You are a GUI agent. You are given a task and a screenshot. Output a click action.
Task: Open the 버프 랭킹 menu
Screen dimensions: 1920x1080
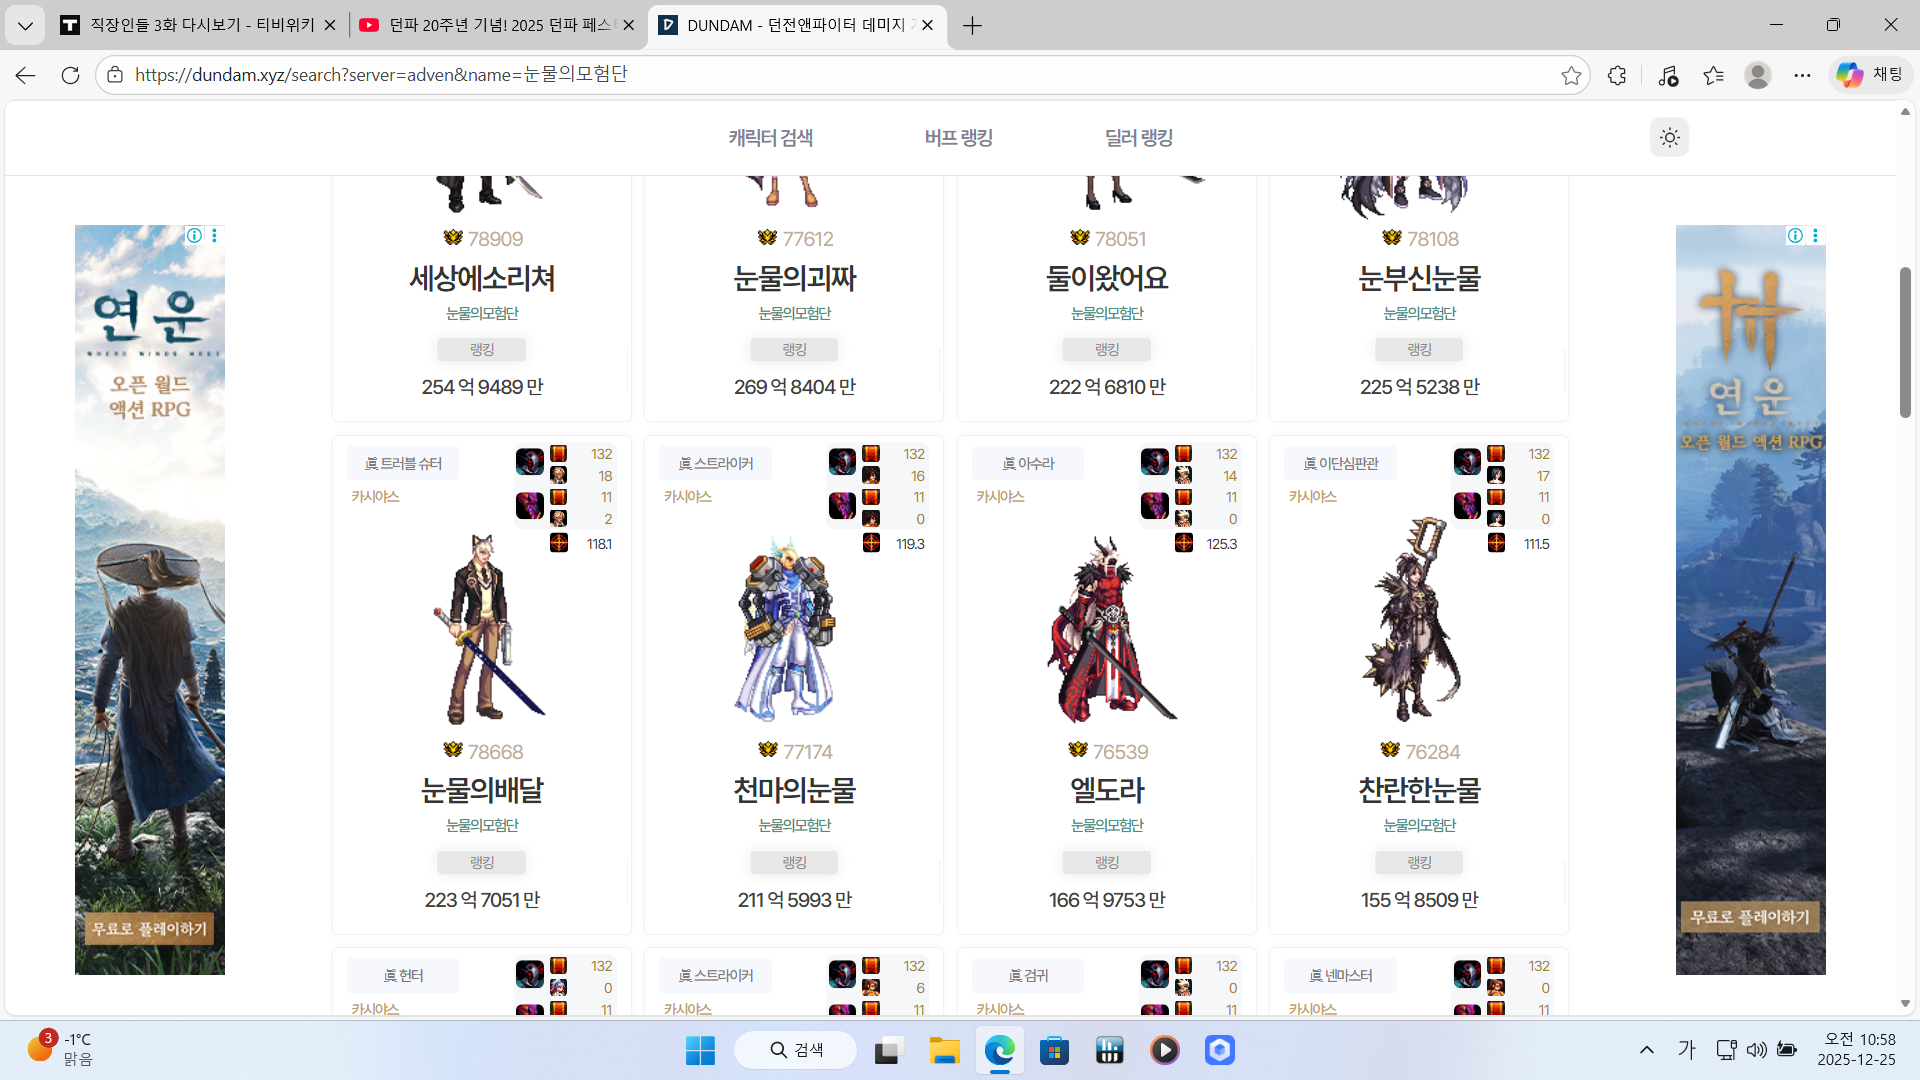point(958,138)
